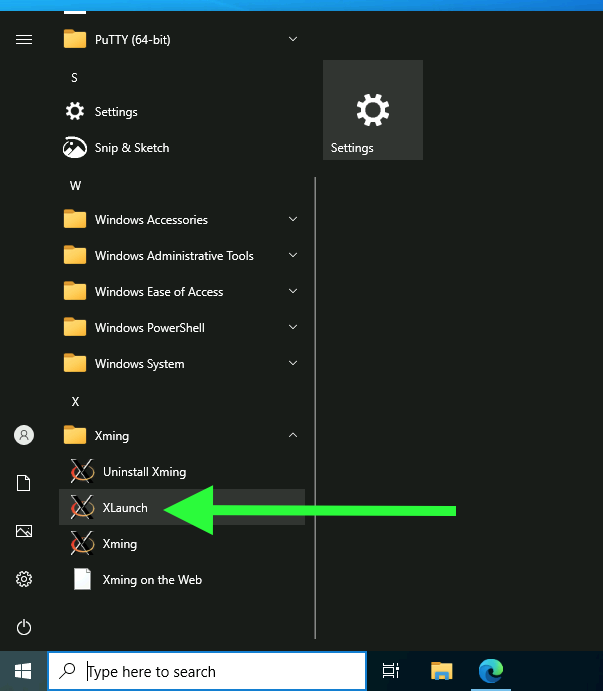603x691 pixels.
Task: Click the Windows Accessories folder icon
Action: [x=74, y=219]
